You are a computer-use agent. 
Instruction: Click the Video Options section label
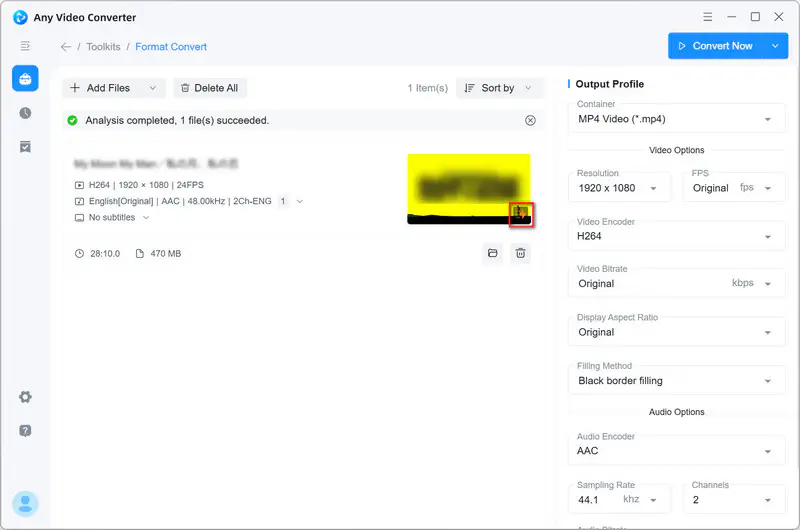[x=677, y=150]
